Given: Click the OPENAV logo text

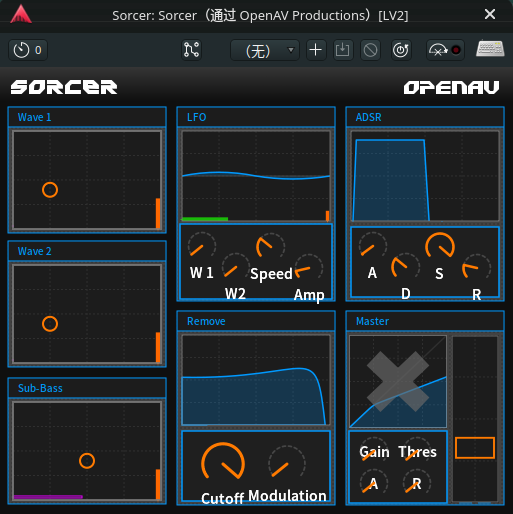Looking at the screenshot, I should 451,88.
